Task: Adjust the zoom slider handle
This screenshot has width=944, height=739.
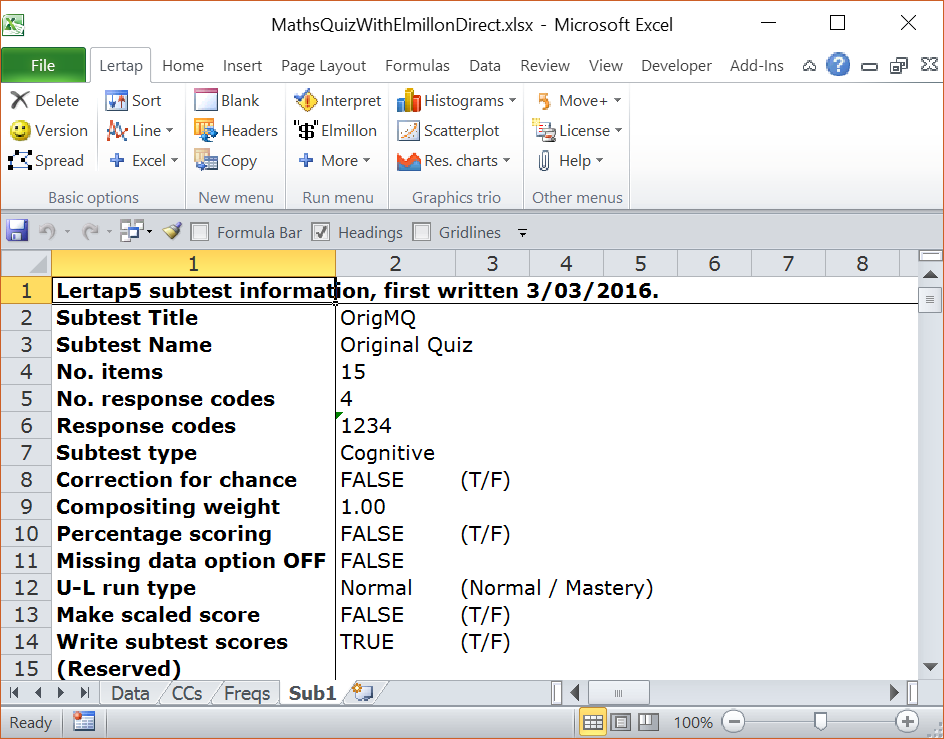Action: tap(820, 721)
